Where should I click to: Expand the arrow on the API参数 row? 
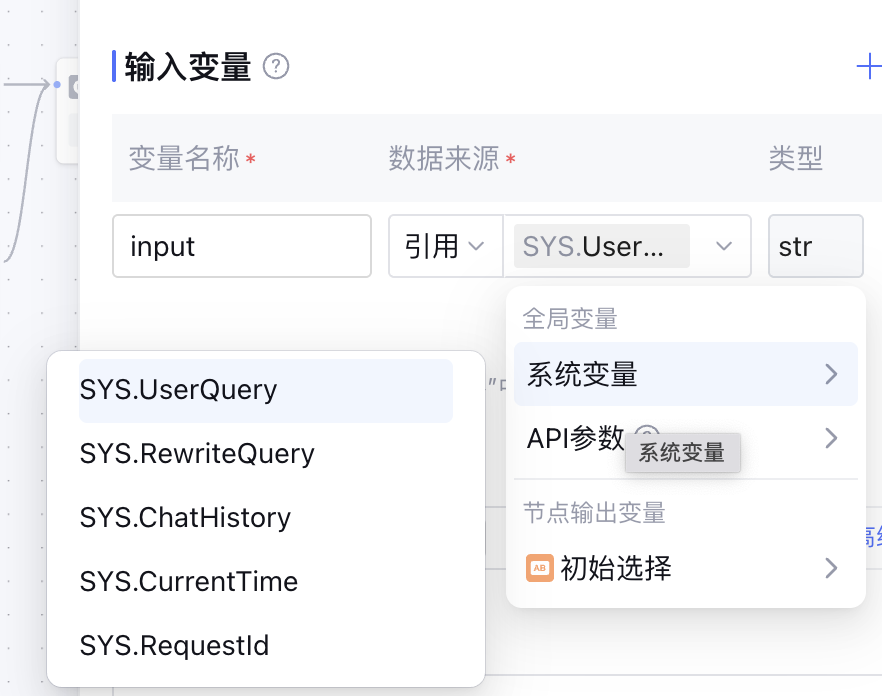(x=831, y=438)
